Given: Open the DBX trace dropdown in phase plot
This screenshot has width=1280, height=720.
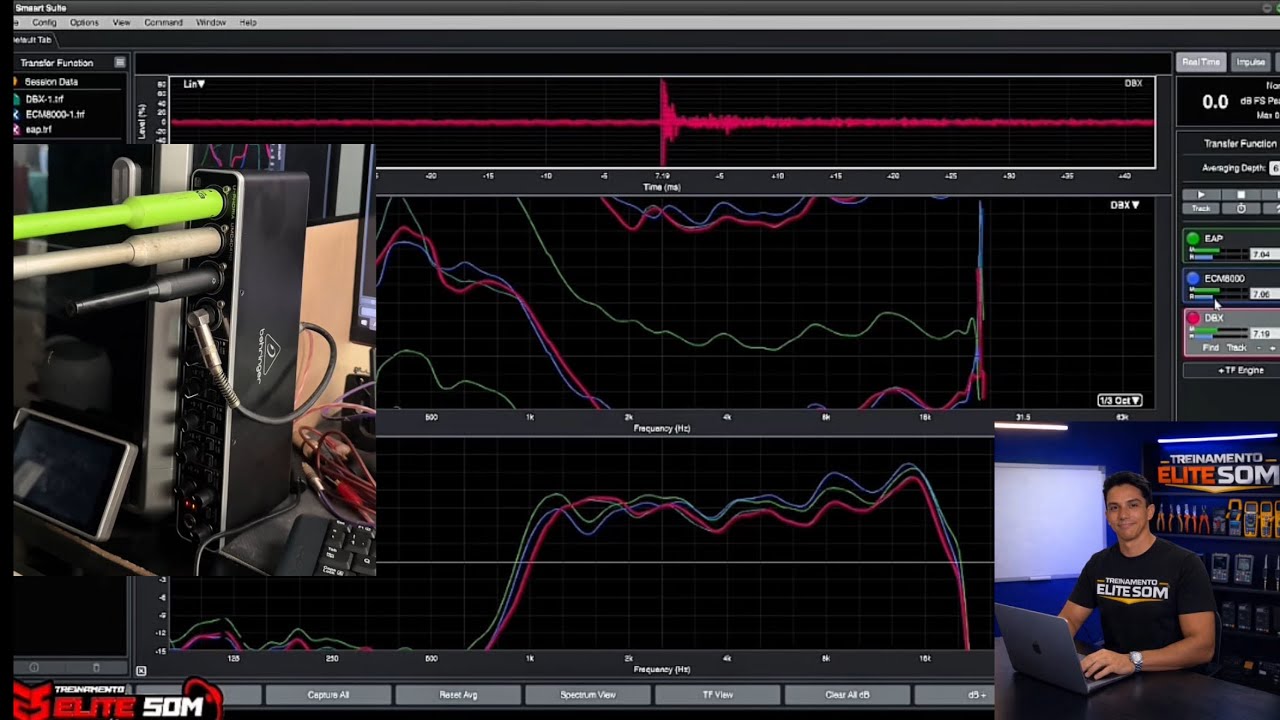Looking at the screenshot, I should [1125, 205].
